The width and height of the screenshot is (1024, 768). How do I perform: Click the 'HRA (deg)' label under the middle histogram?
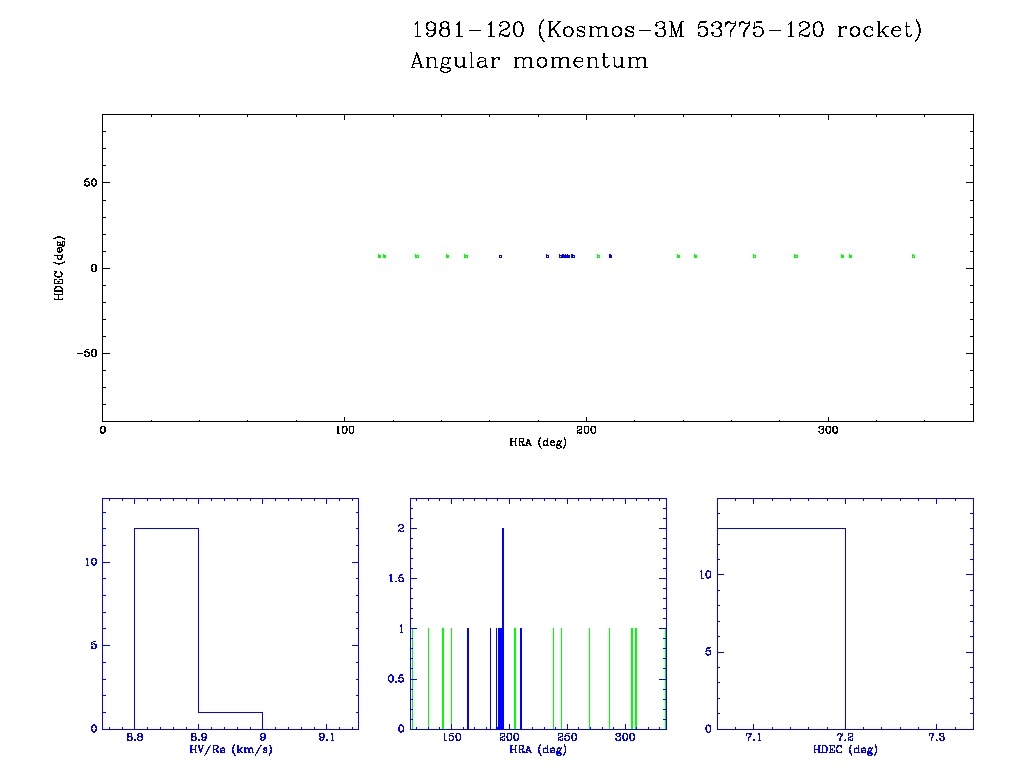[537, 749]
